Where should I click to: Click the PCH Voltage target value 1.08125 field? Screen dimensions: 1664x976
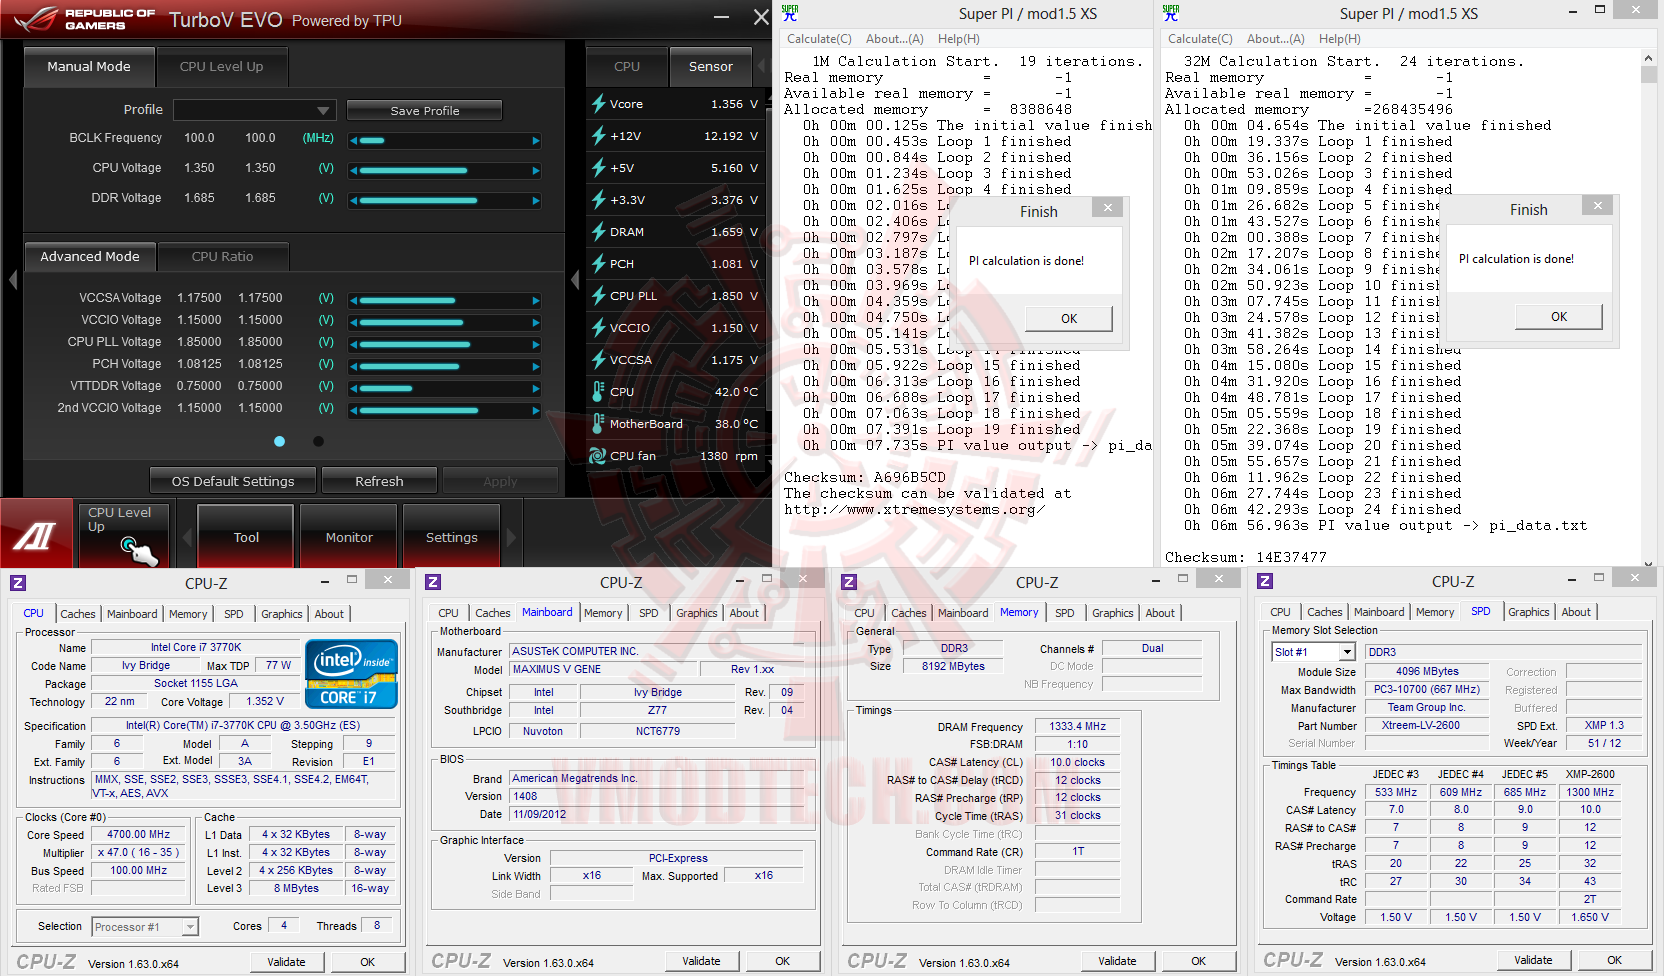click(x=260, y=364)
